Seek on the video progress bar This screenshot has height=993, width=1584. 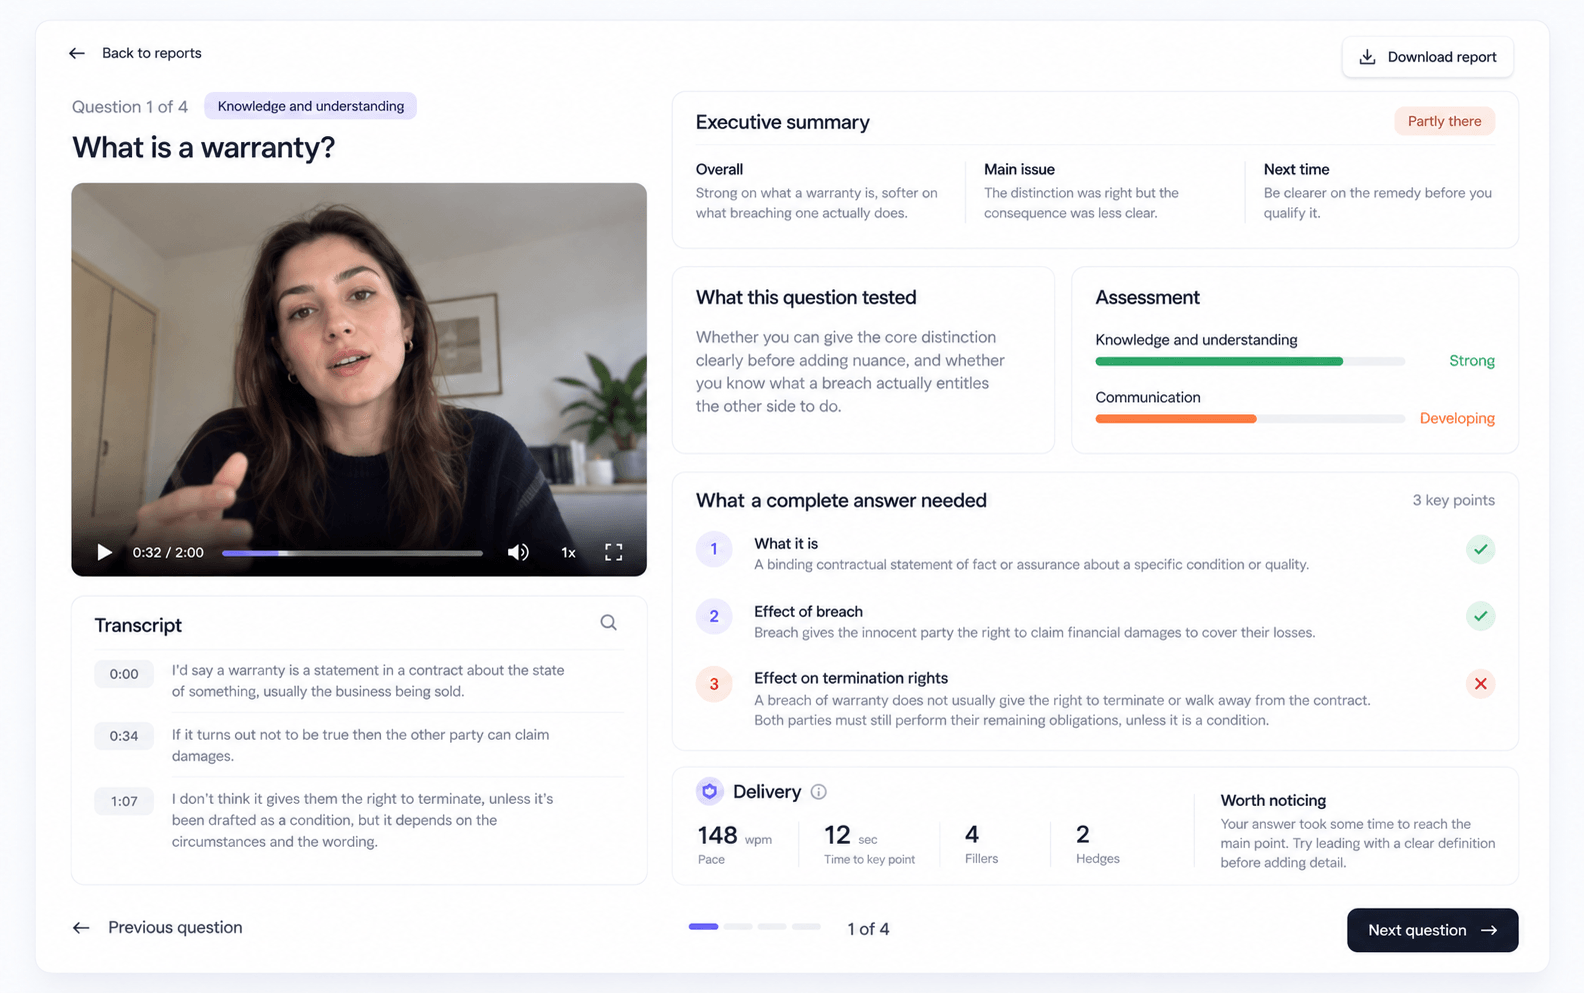[352, 553]
